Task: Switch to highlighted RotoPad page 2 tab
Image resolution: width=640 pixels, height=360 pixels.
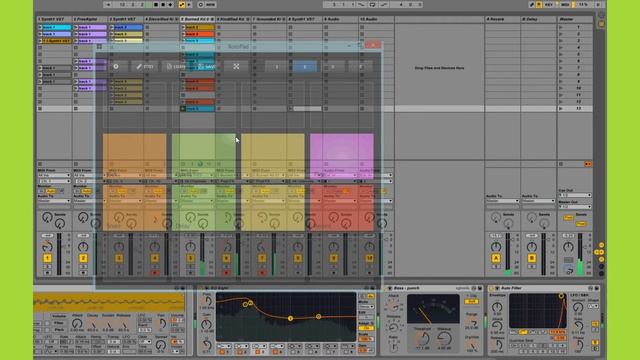Action: (x=304, y=67)
